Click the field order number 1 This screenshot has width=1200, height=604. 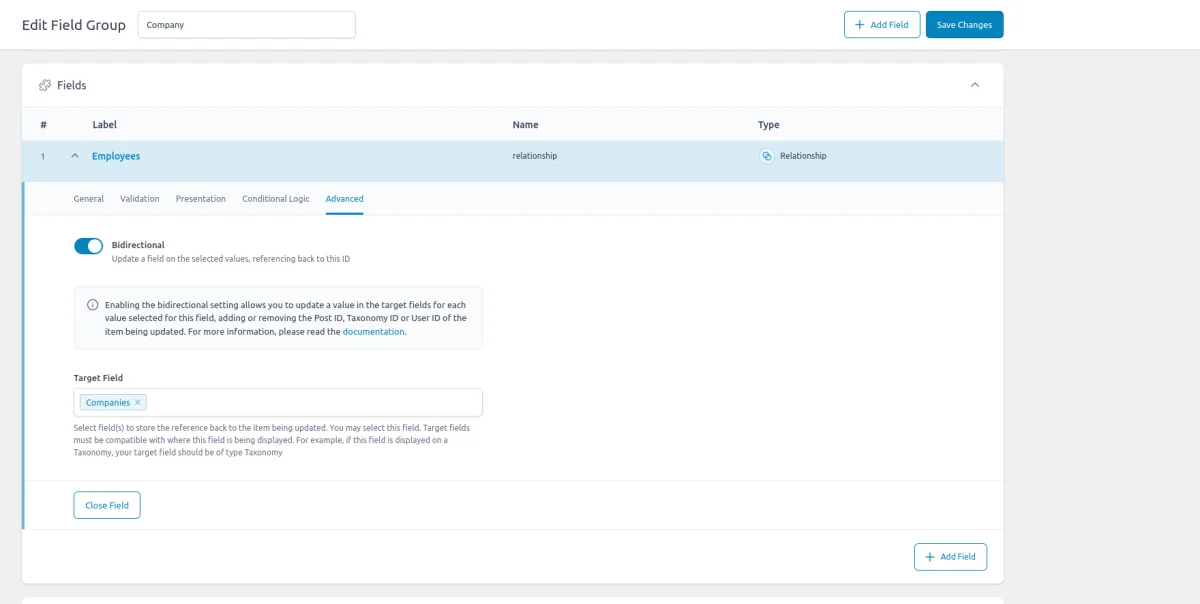(x=43, y=156)
